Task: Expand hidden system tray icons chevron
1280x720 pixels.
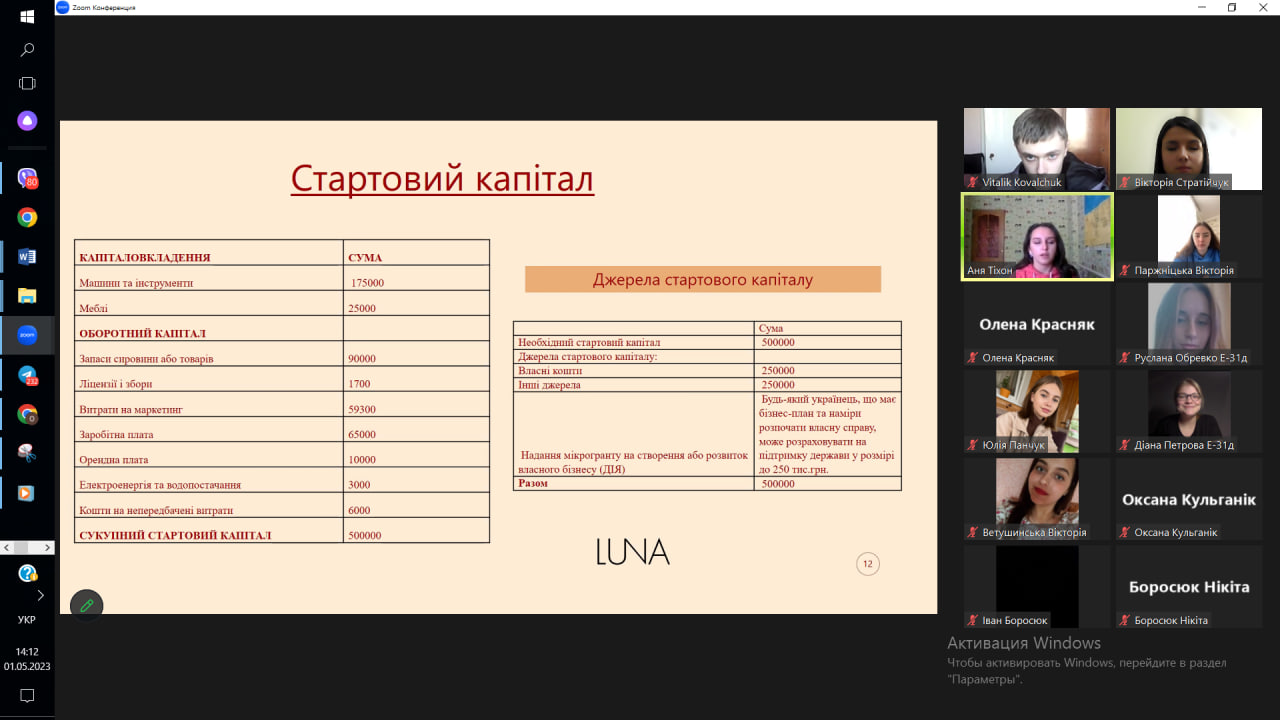Action: pyautogui.click(x=40, y=595)
